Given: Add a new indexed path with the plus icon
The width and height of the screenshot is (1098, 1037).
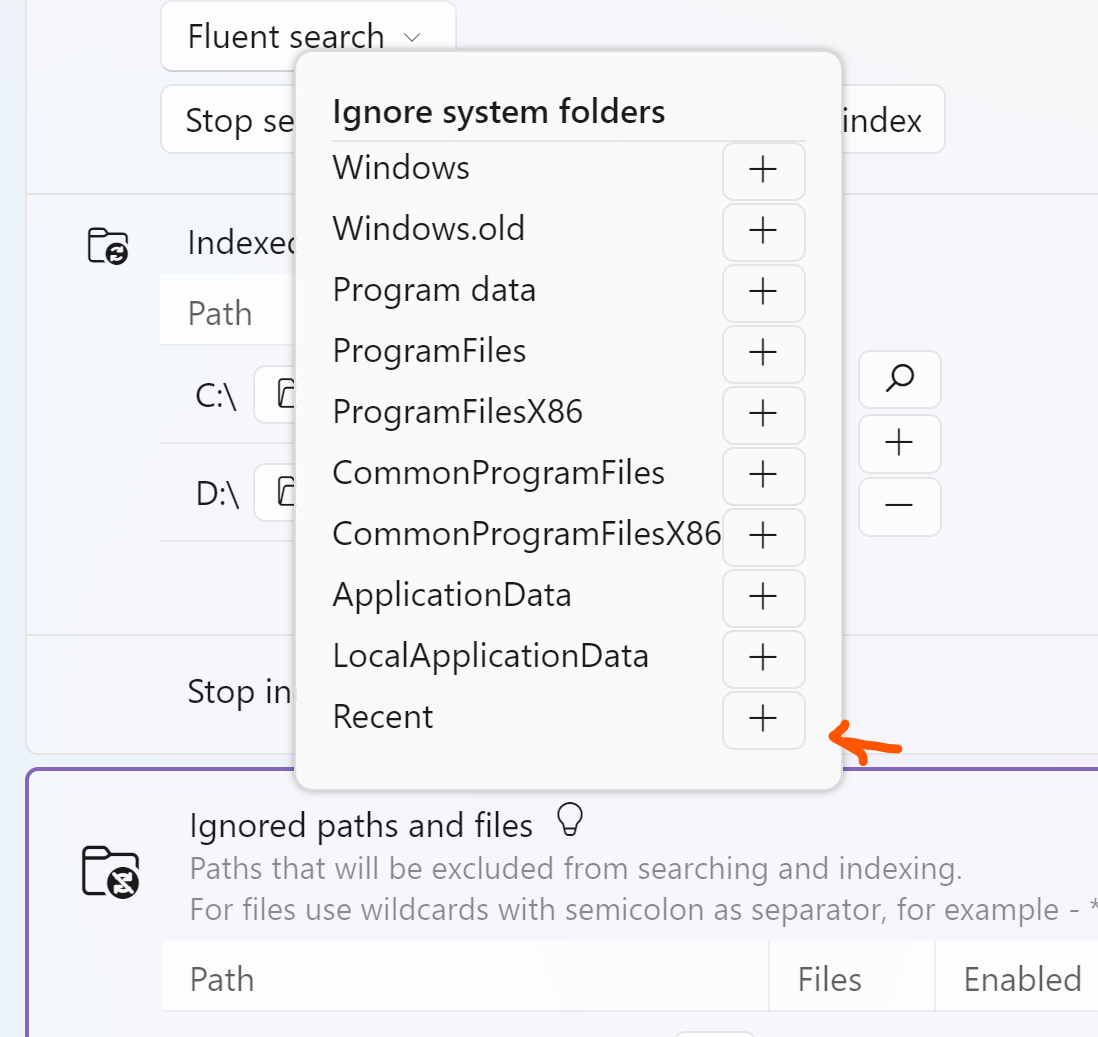Looking at the screenshot, I should [898, 444].
